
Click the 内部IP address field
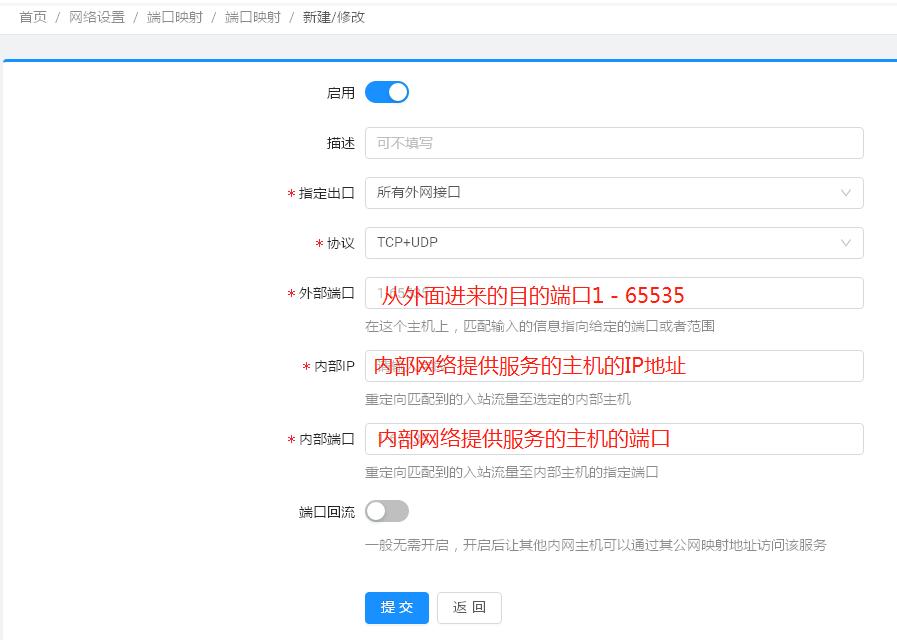tap(615, 366)
